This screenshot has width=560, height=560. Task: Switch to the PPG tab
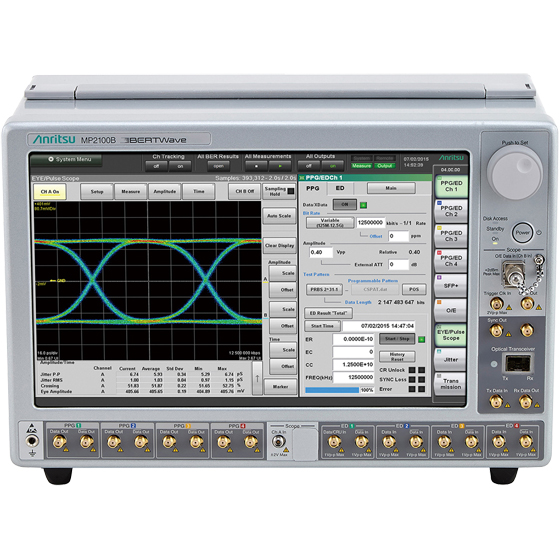(313, 188)
